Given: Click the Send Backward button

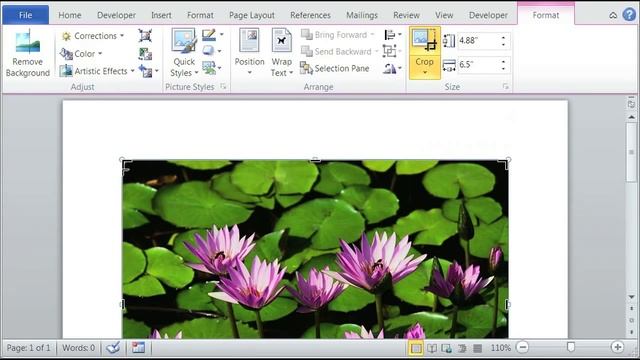Looking at the screenshot, I should [339, 51].
